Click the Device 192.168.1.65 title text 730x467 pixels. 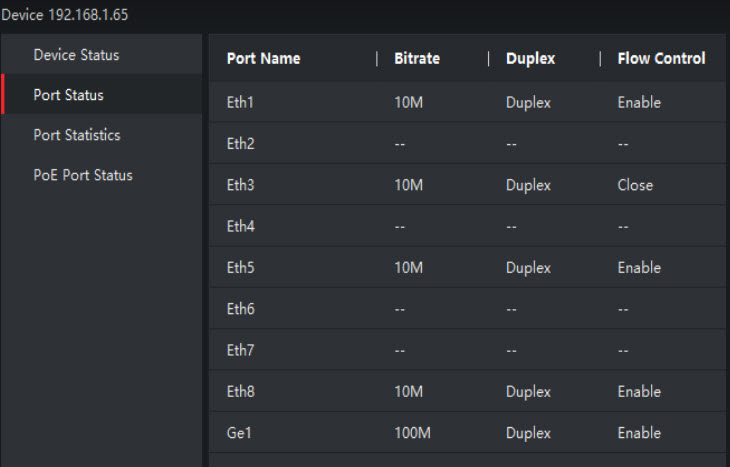pos(65,16)
